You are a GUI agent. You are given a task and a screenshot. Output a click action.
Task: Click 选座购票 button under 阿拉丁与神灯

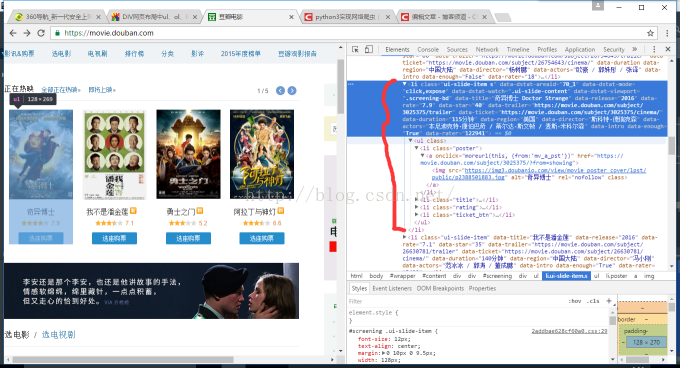(x=262, y=238)
